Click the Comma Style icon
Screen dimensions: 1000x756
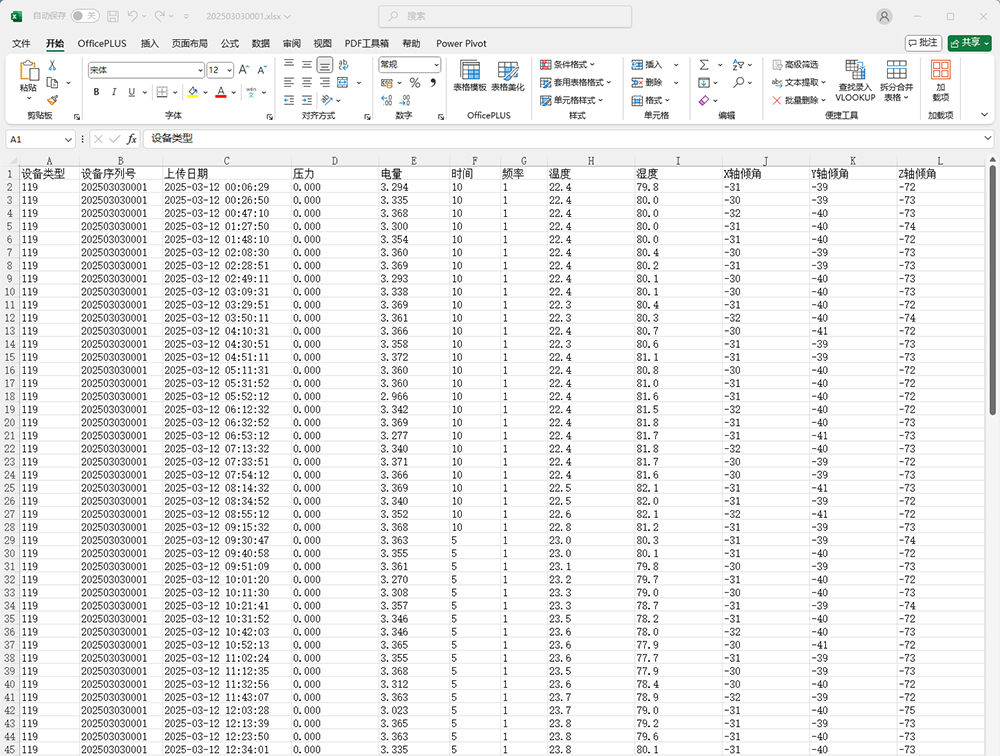[x=433, y=82]
